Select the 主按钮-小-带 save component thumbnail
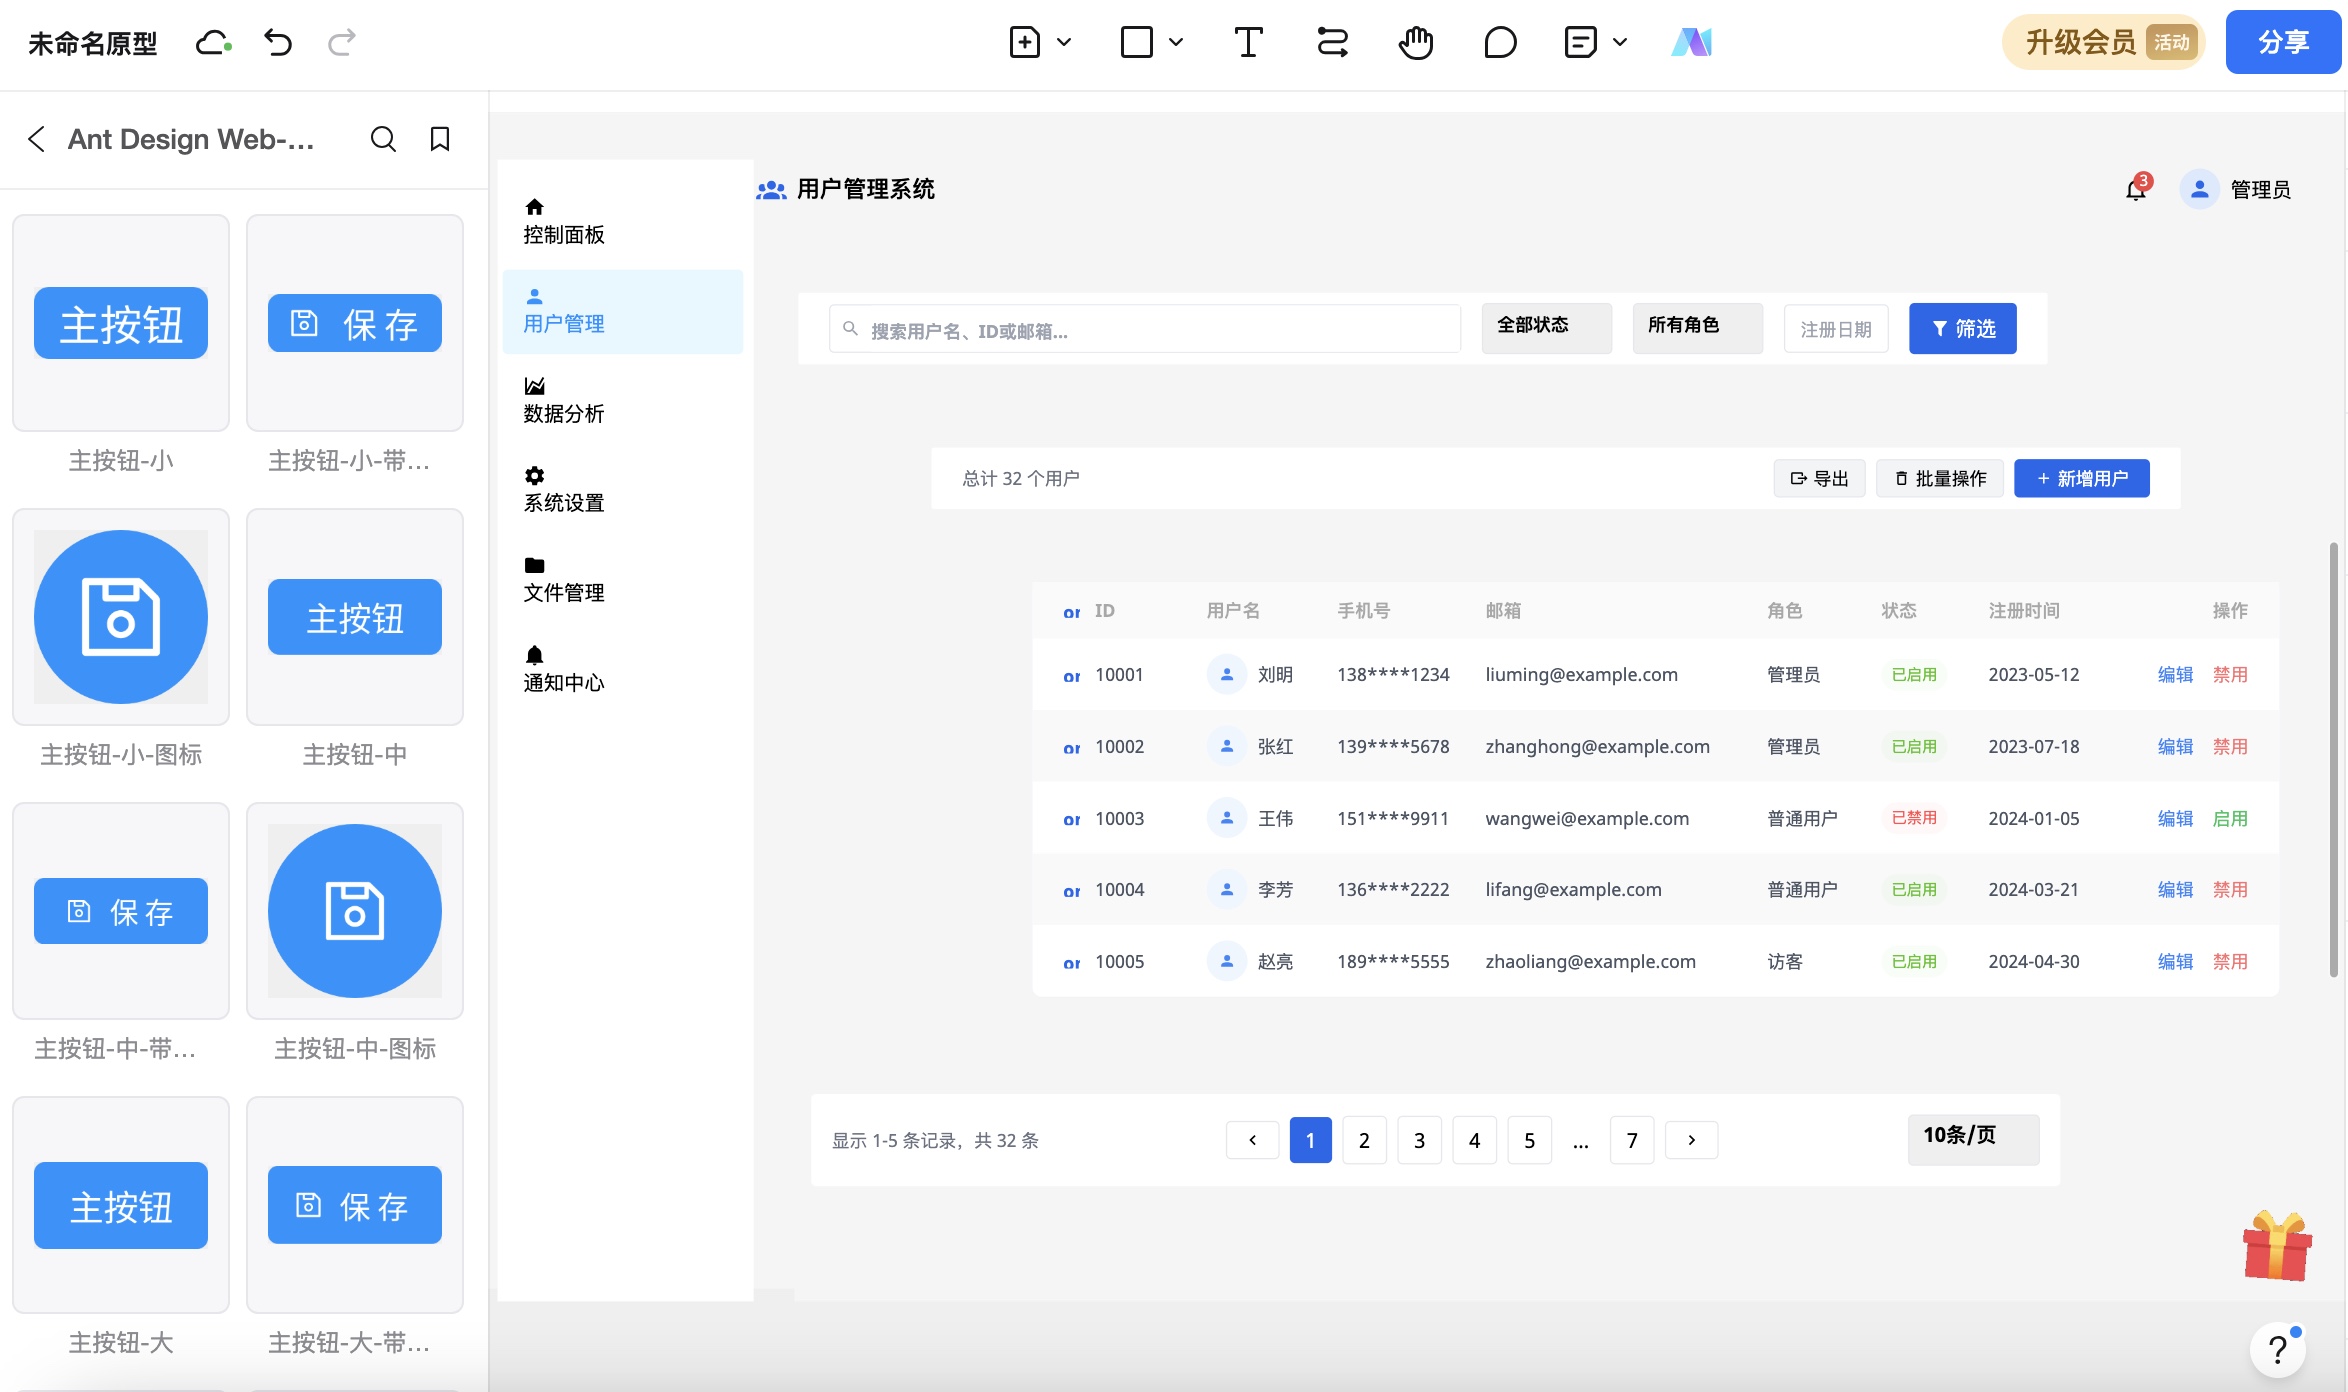Viewport: 2348px width, 1392px height. 355,323
